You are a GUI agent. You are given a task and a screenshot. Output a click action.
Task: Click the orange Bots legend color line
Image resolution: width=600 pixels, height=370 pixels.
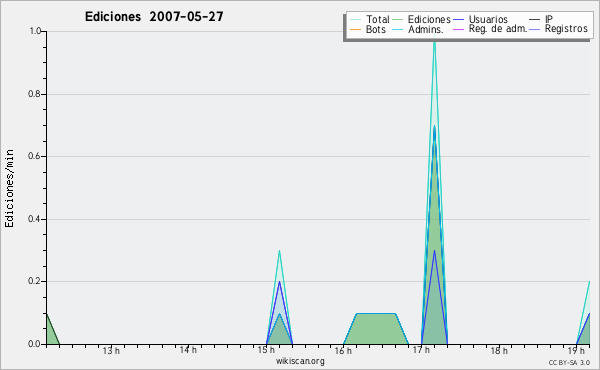[355, 29]
